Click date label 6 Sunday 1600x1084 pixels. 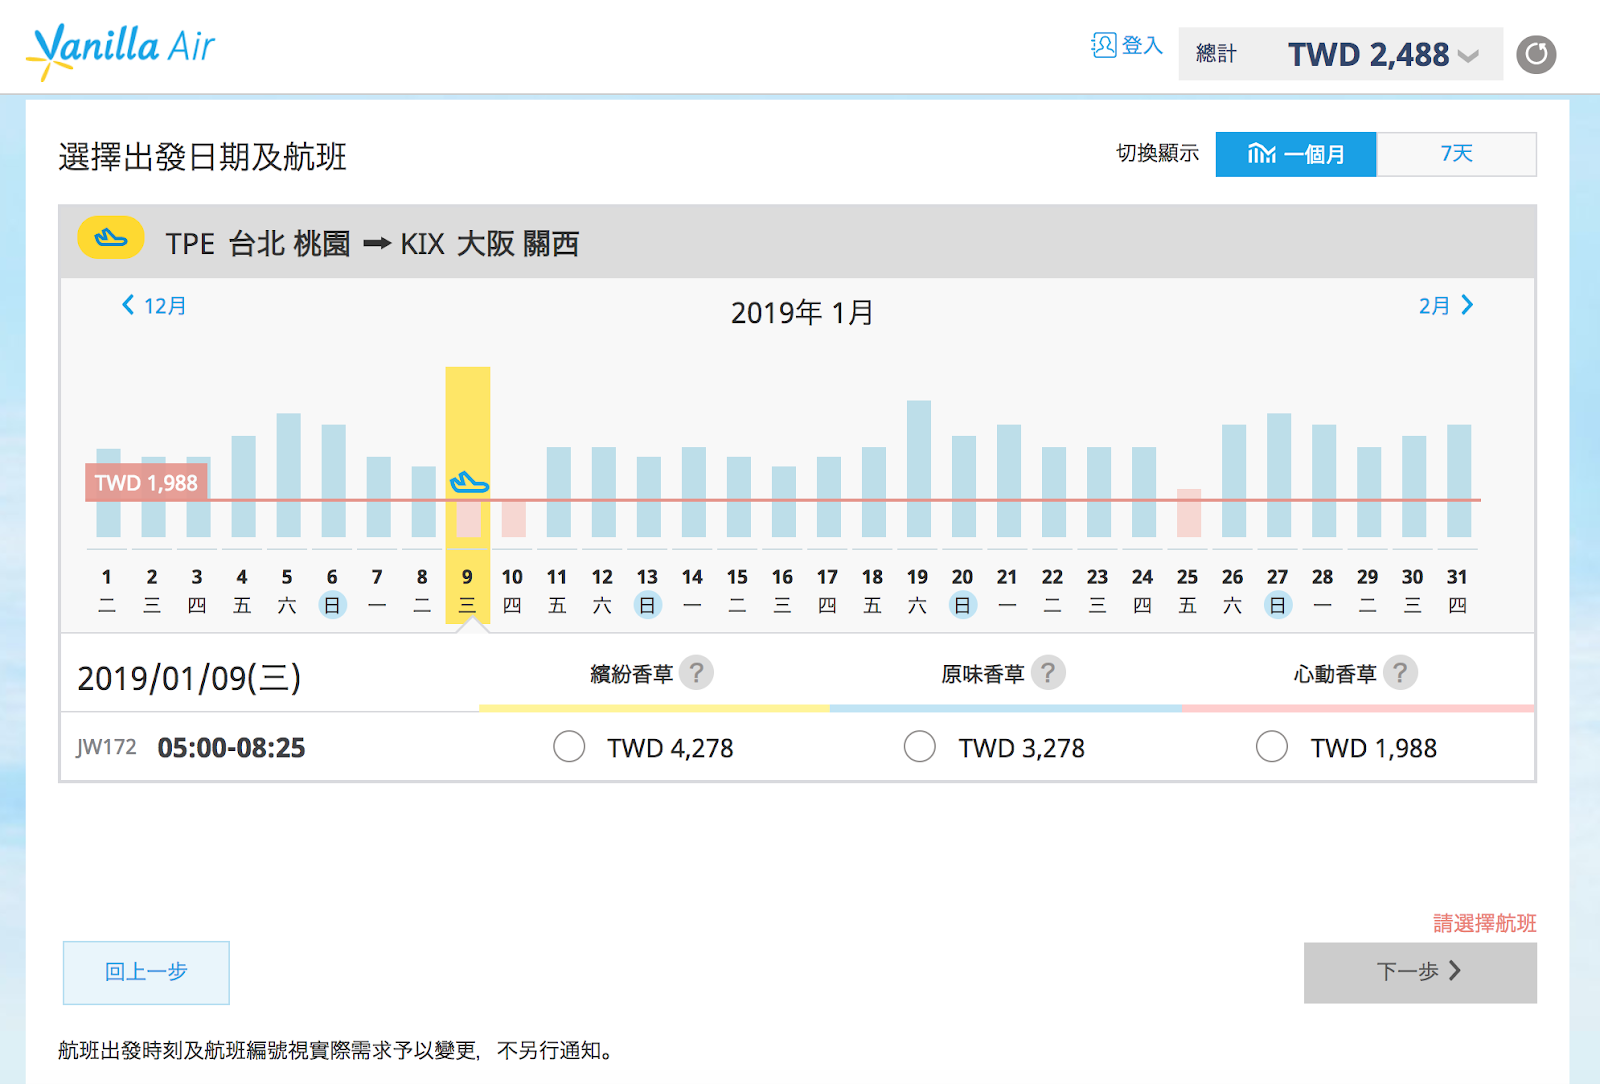[x=332, y=590]
